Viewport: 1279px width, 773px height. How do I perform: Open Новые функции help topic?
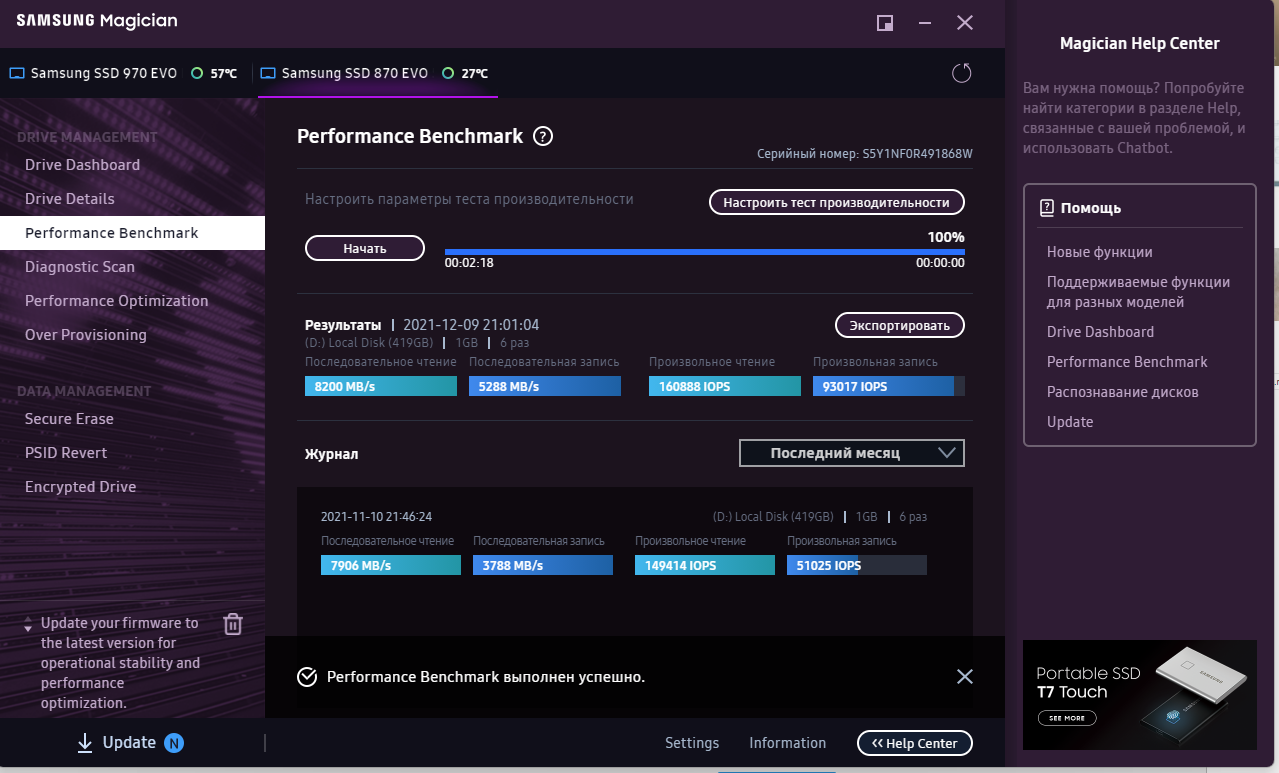pos(1100,252)
